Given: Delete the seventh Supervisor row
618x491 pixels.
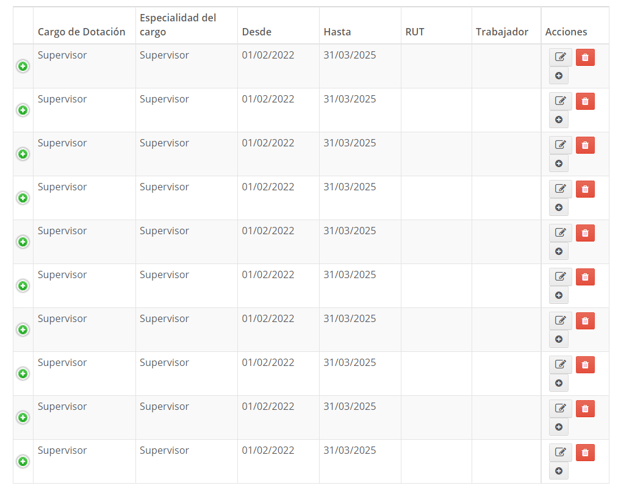Looking at the screenshot, I should pos(585,321).
